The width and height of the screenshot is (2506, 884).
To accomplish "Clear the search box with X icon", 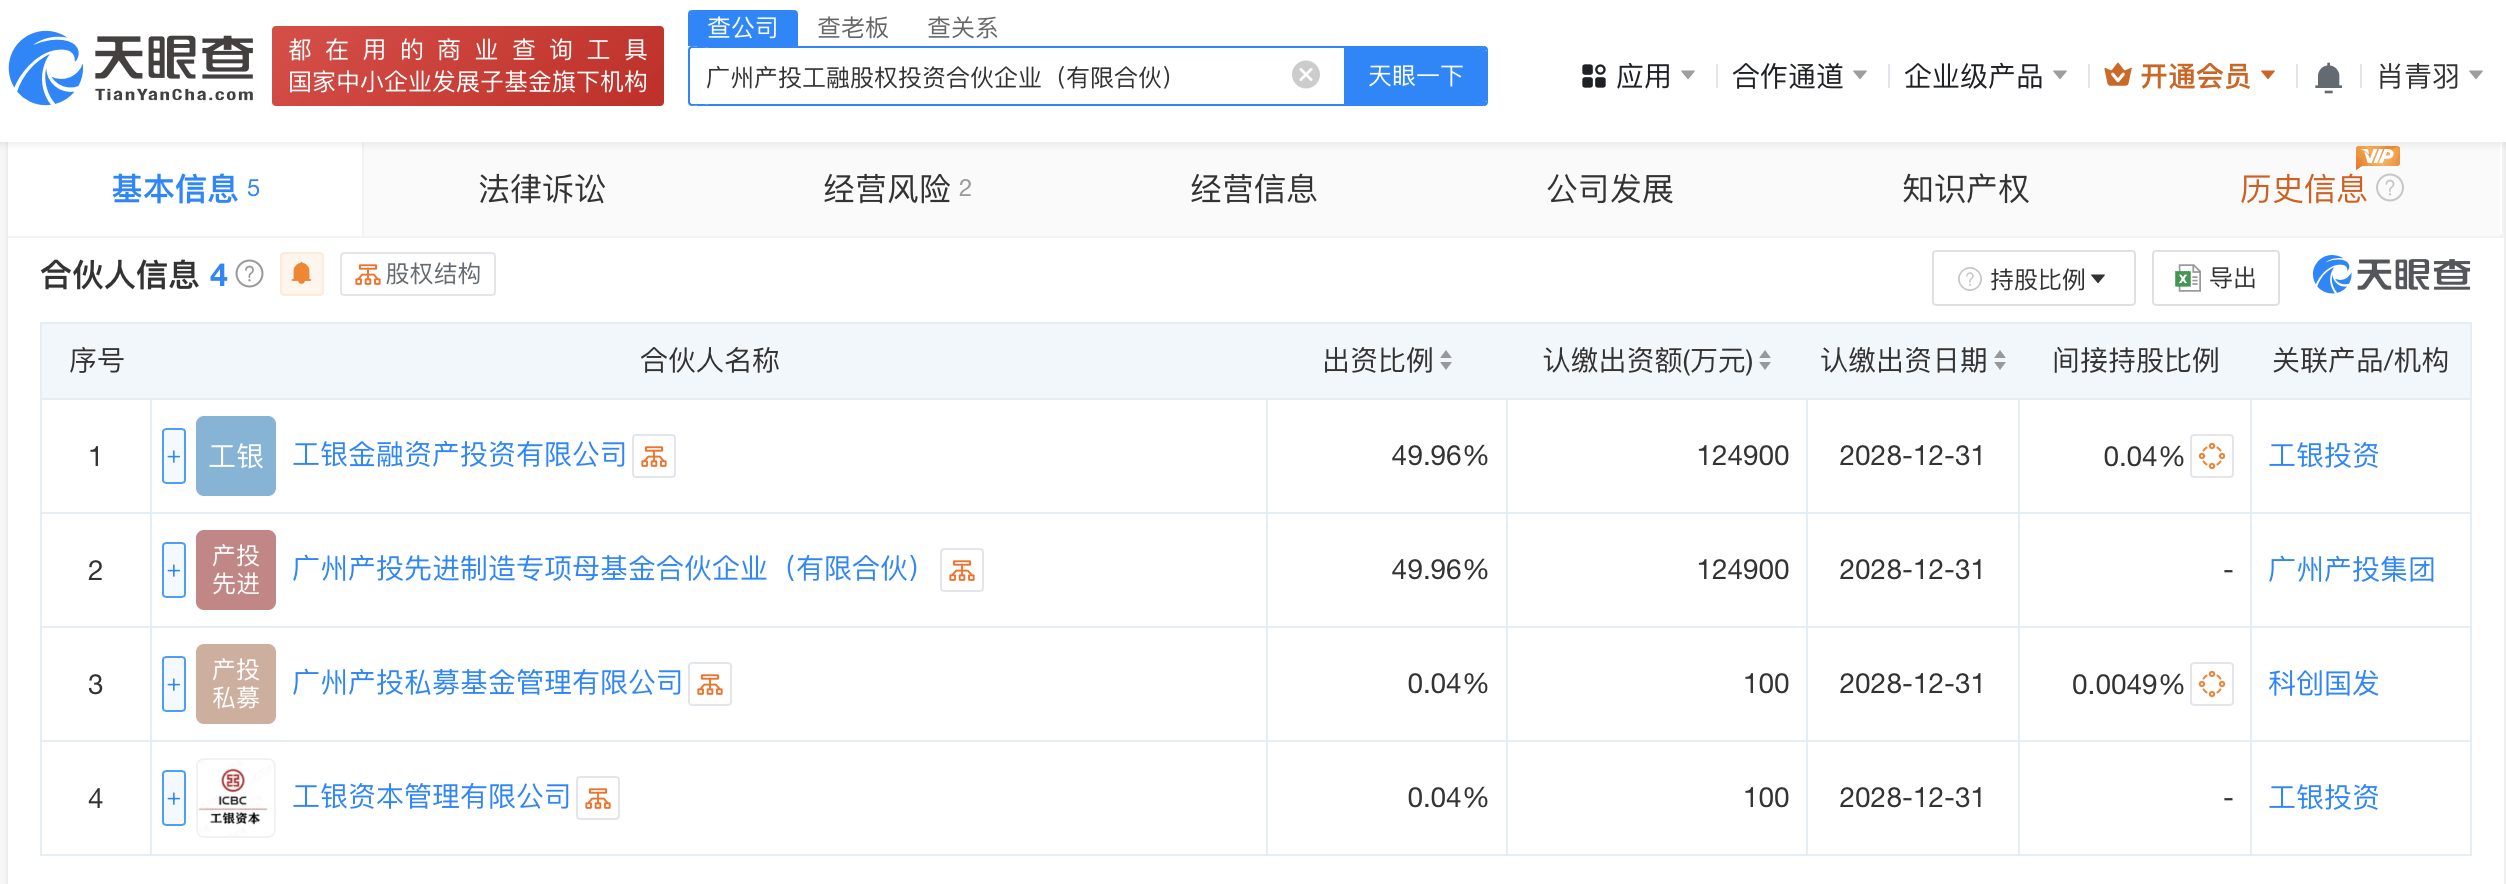I will (1305, 75).
